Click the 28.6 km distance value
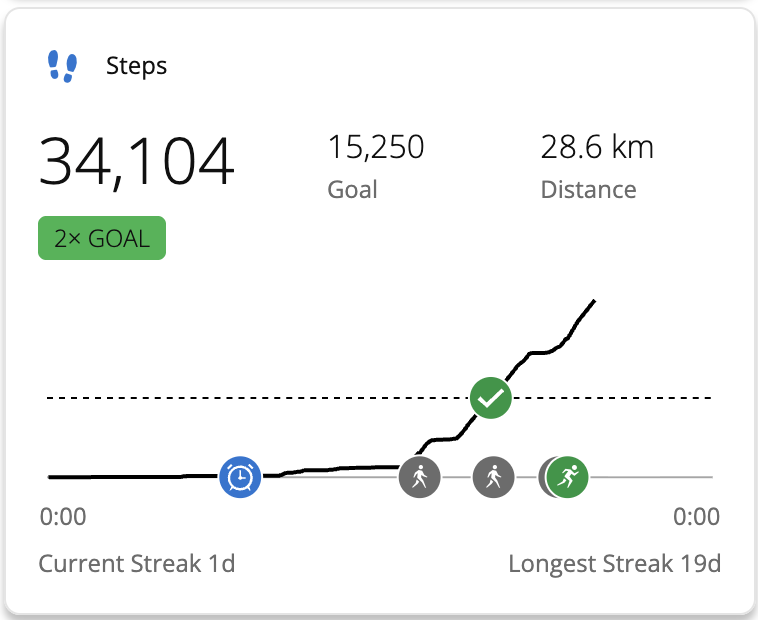The image size is (758, 620). (597, 148)
